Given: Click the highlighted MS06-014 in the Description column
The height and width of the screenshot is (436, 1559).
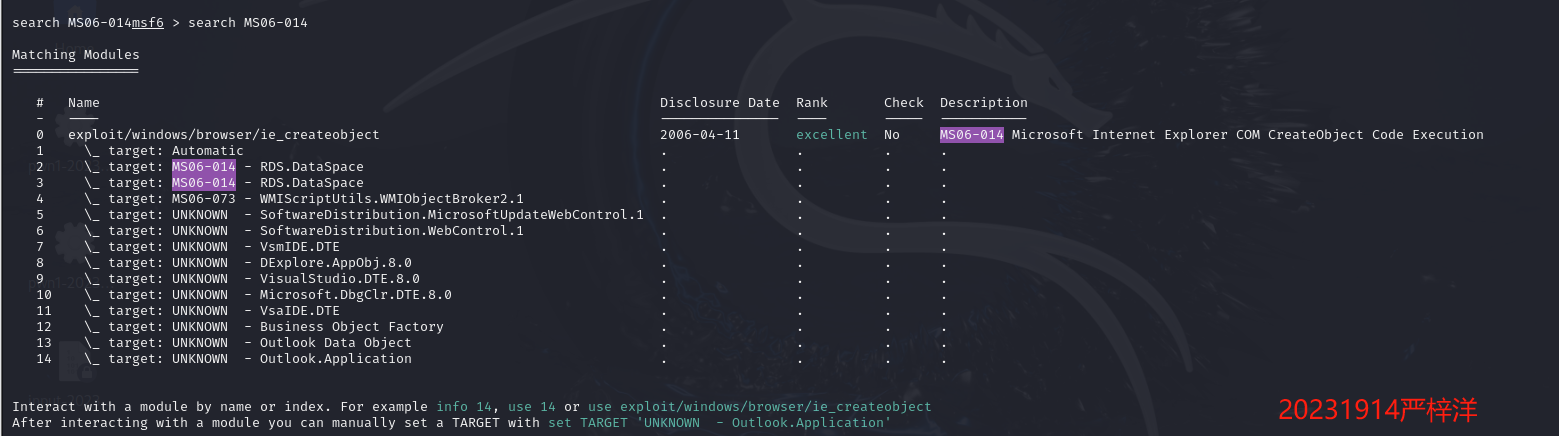Looking at the screenshot, I should pos(971,135).
